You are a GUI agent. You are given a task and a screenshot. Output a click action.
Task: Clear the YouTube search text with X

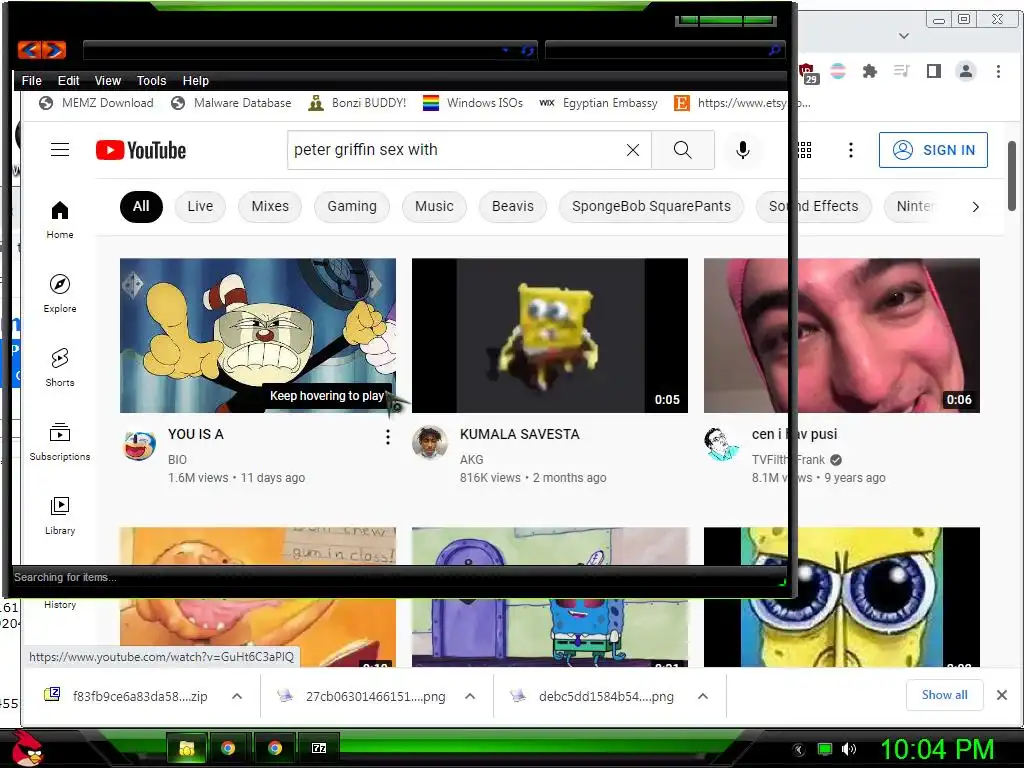tap(633, 150)
